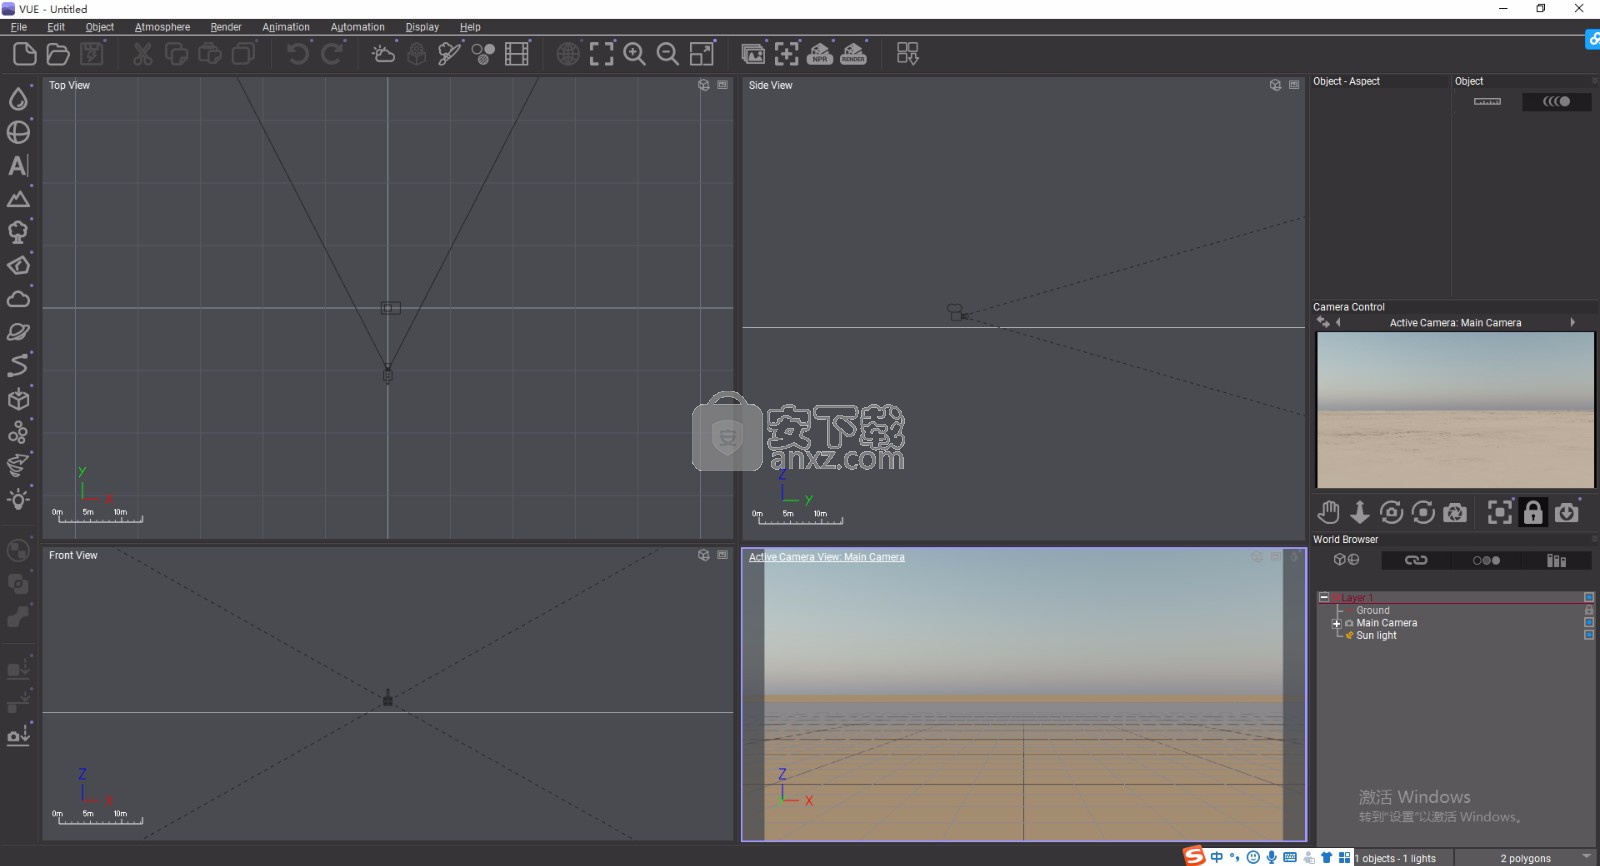Select the light bulb tool
Viewport: 1600px width, 866px height.
pyautogui.click(x=18, y=499)
